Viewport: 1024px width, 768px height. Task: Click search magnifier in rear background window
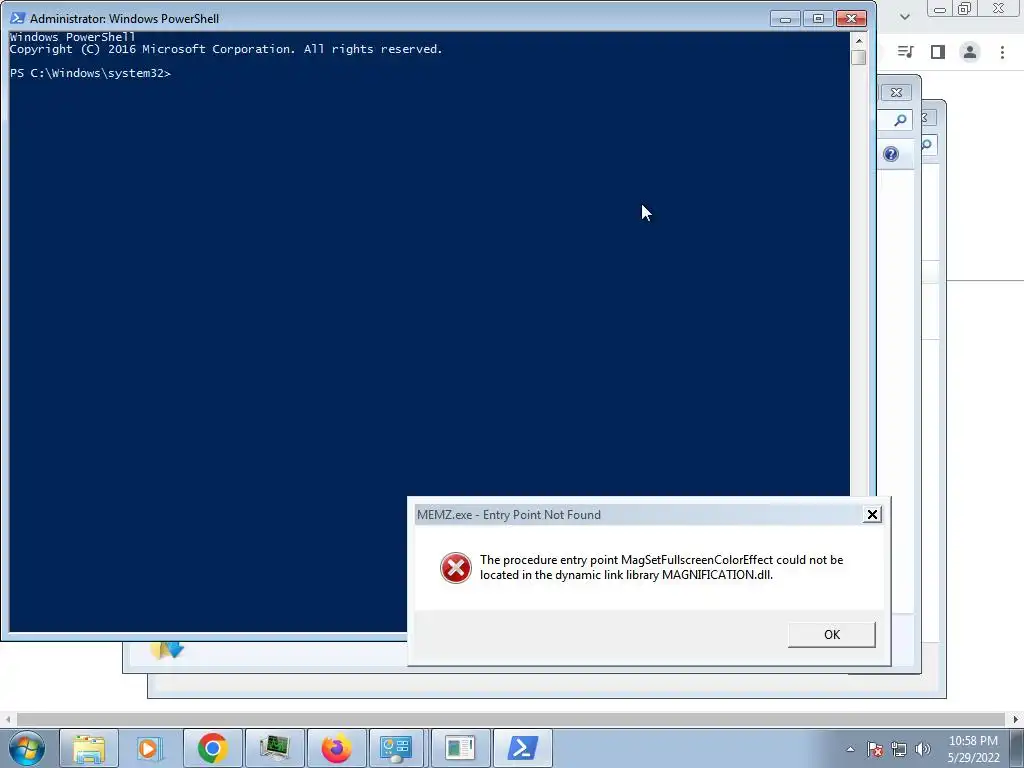(x=927, y=145)
